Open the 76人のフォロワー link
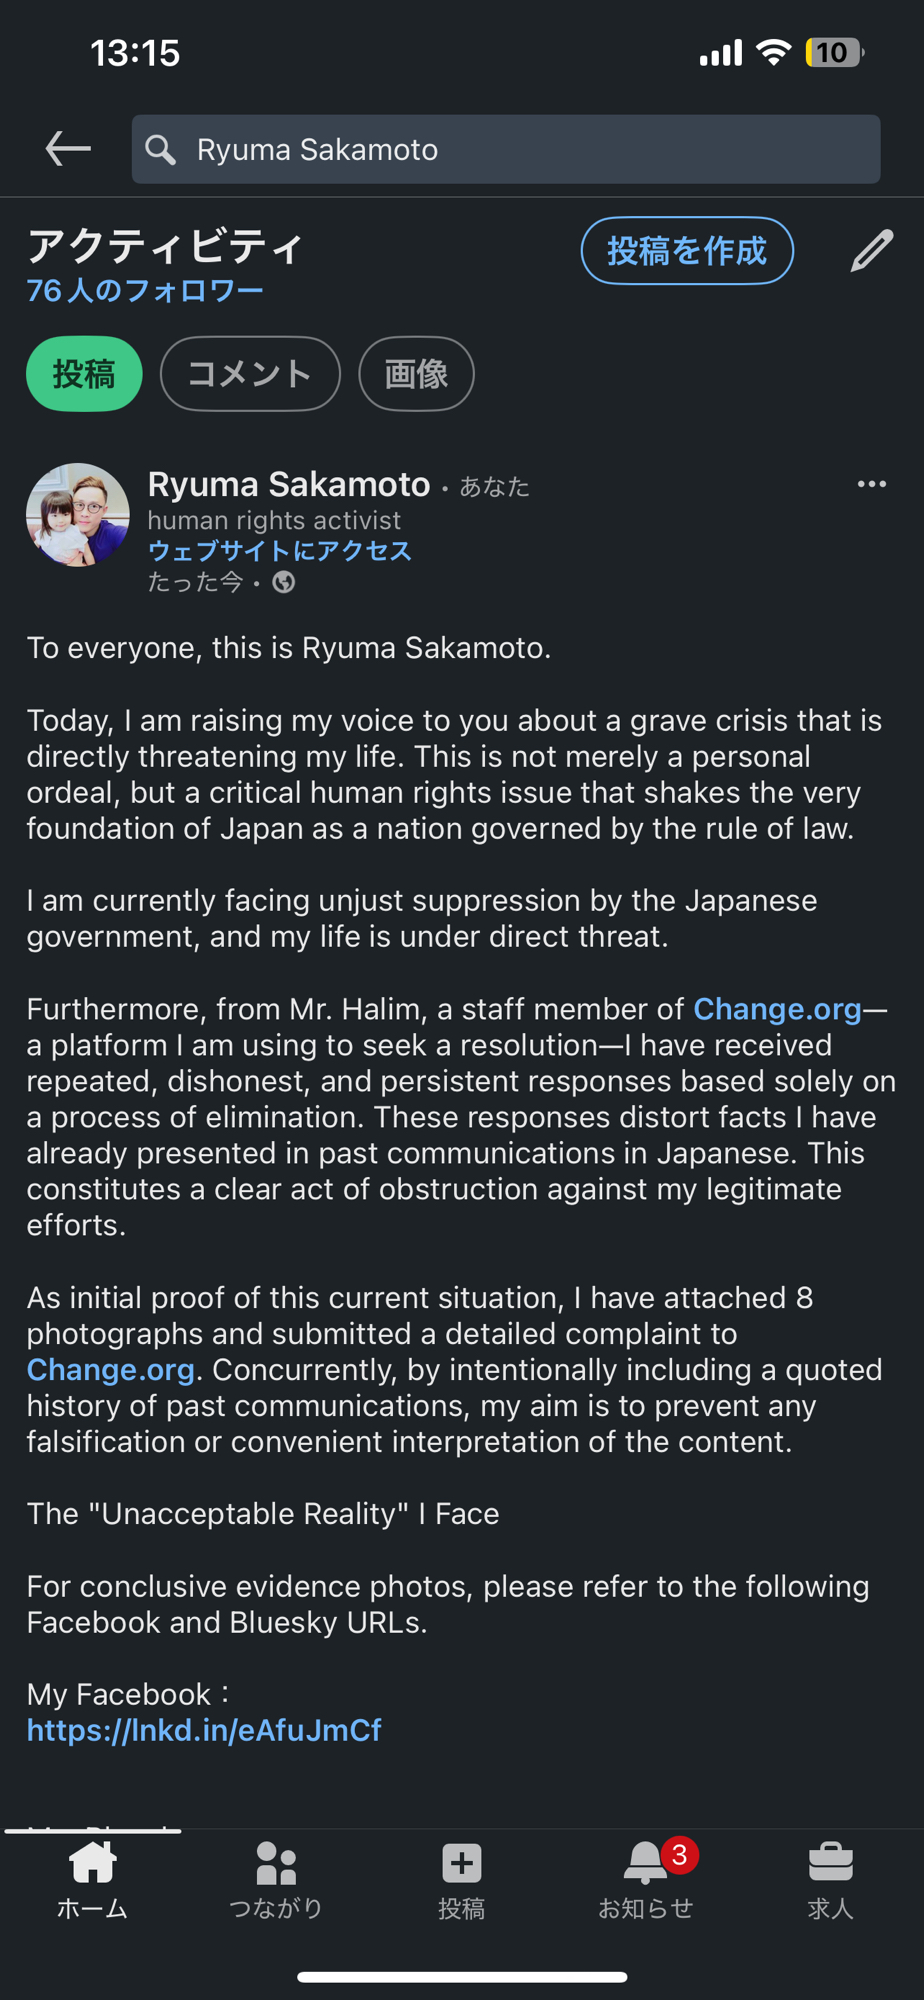The width and height of the screenshot is (924, 2000). tap(145, 291)
